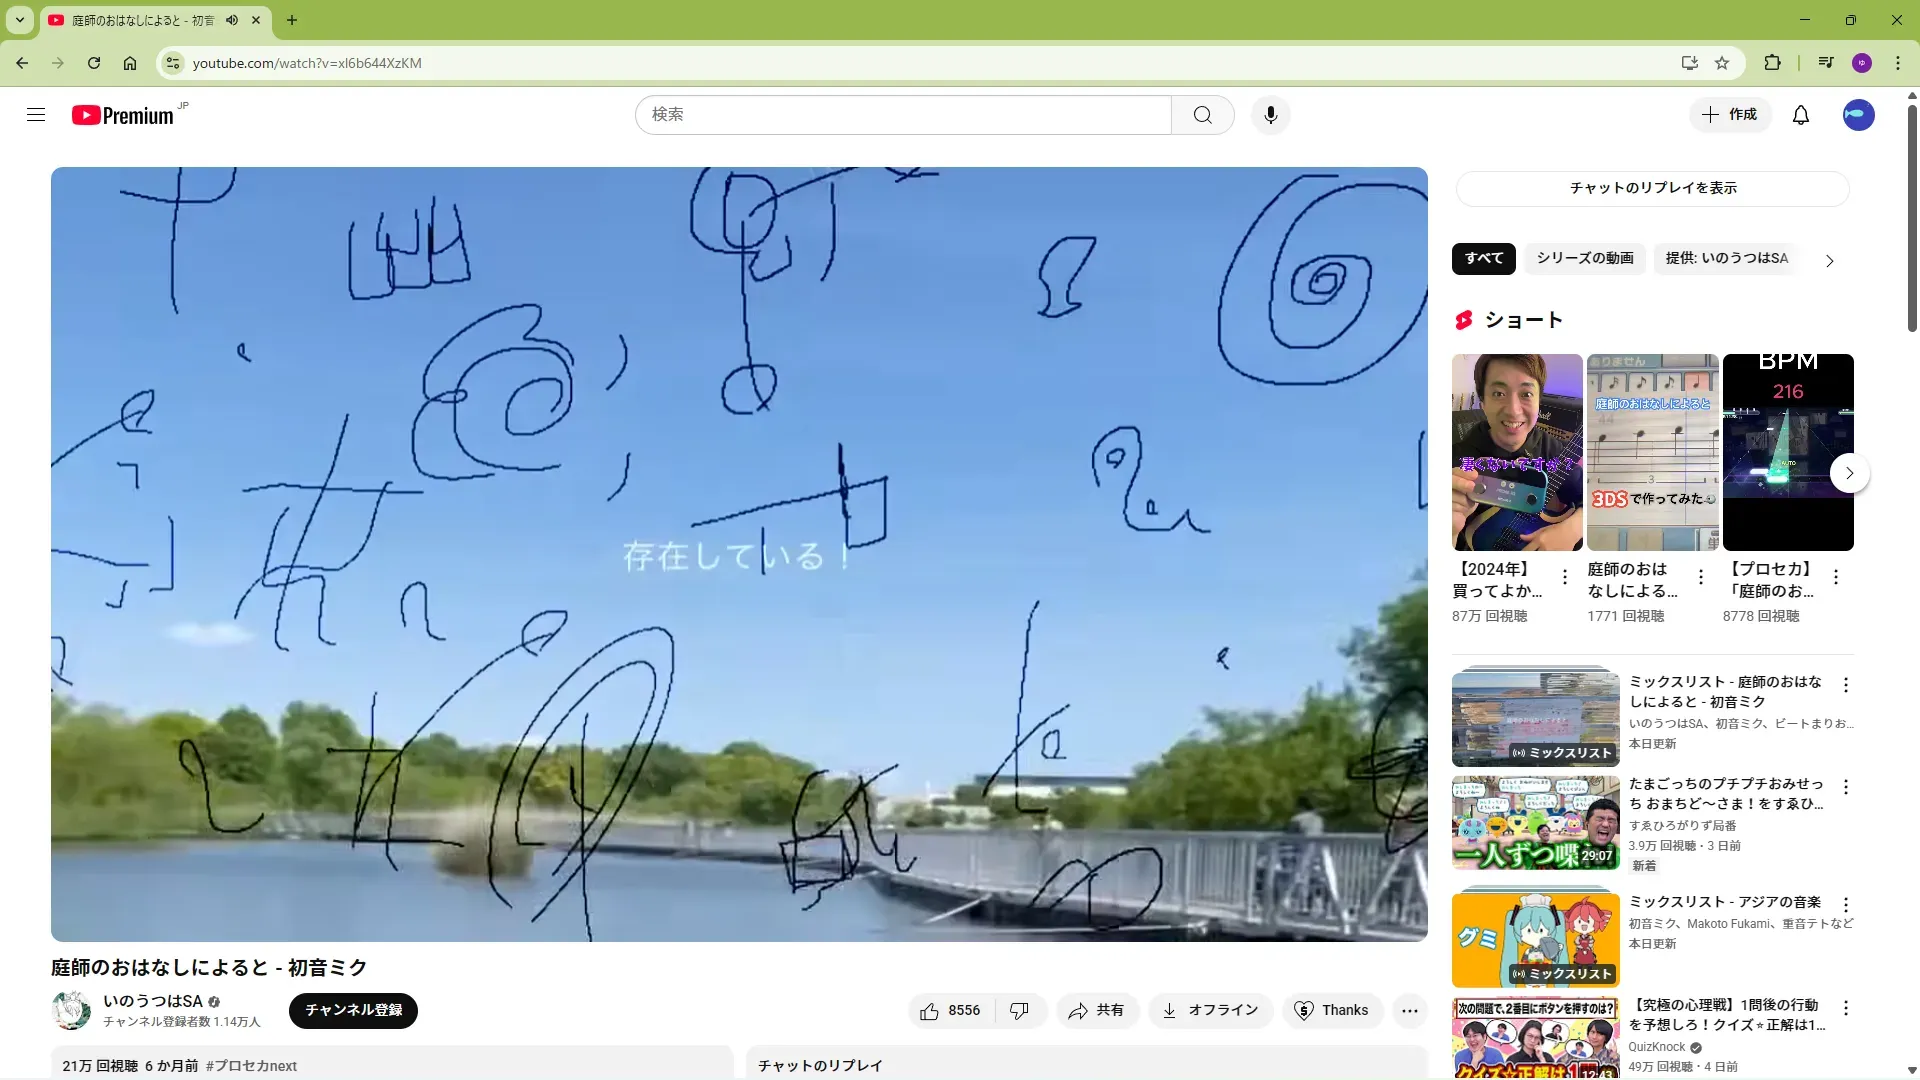Dislike the video with thumbs down
The height and width of the screenshot is (1080, 1920).
(1019, 1010)
